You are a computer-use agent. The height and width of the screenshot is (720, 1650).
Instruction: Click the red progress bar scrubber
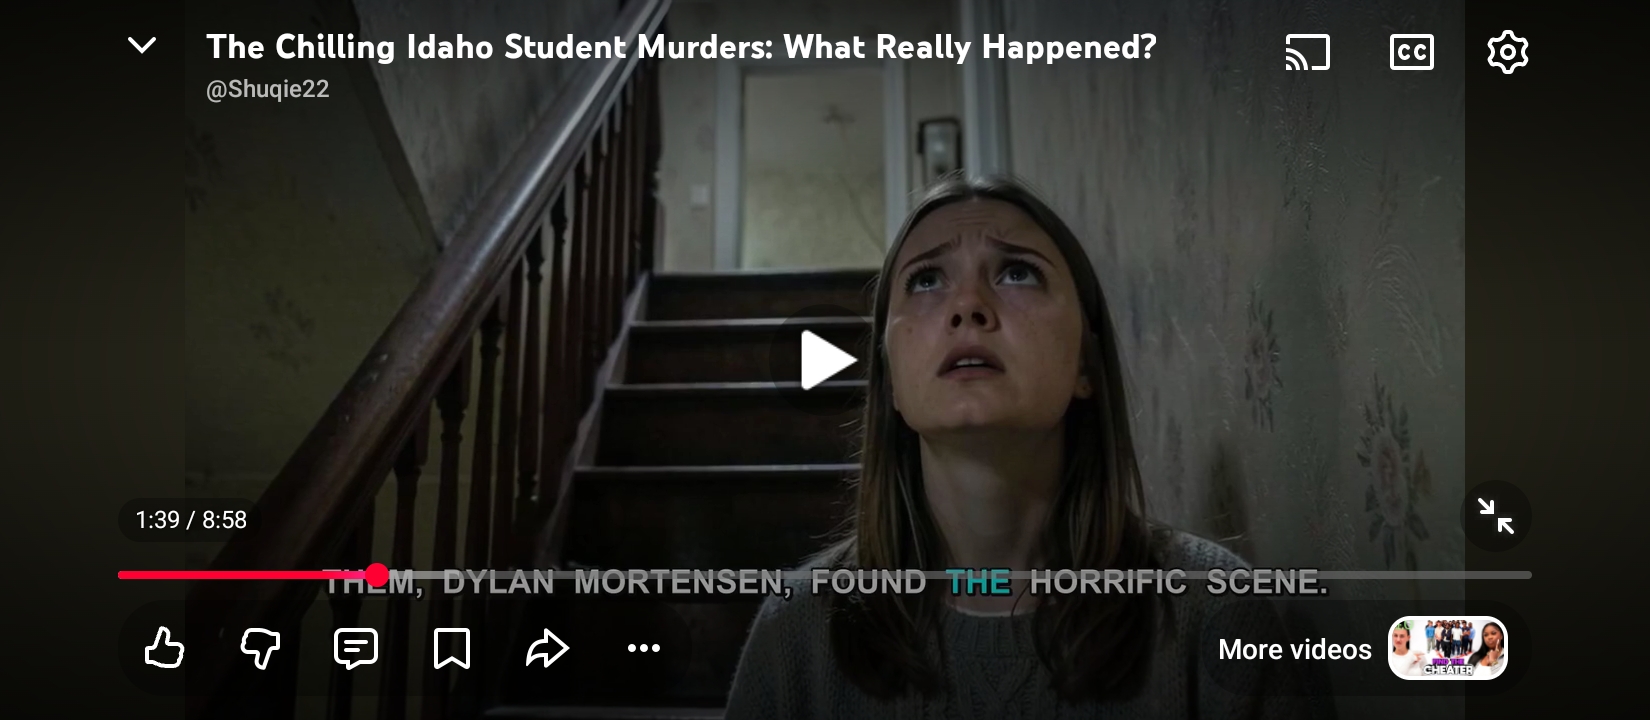377,575
